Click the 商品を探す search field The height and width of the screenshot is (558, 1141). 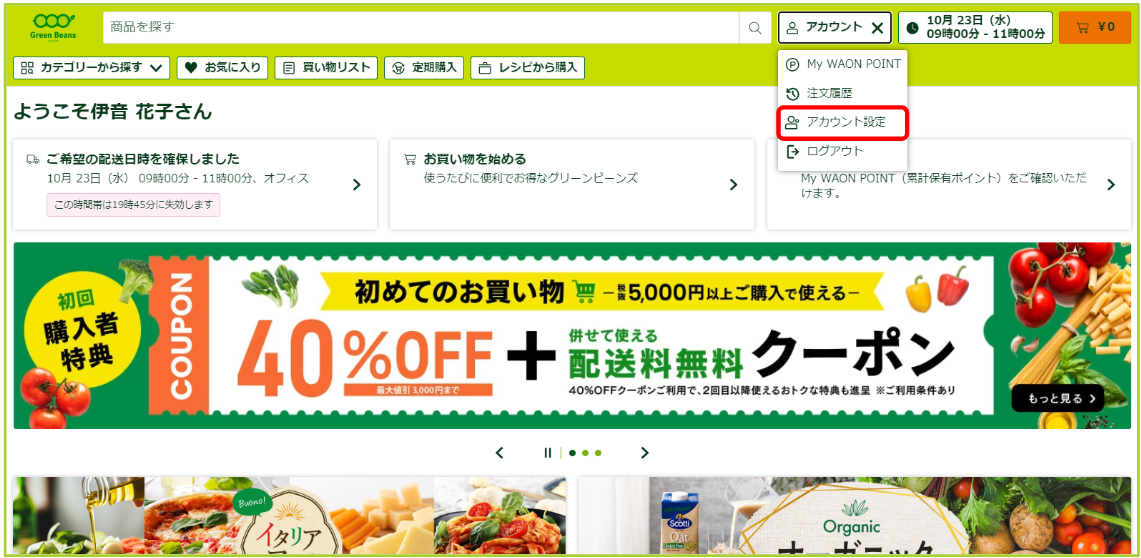coord(421,28)
